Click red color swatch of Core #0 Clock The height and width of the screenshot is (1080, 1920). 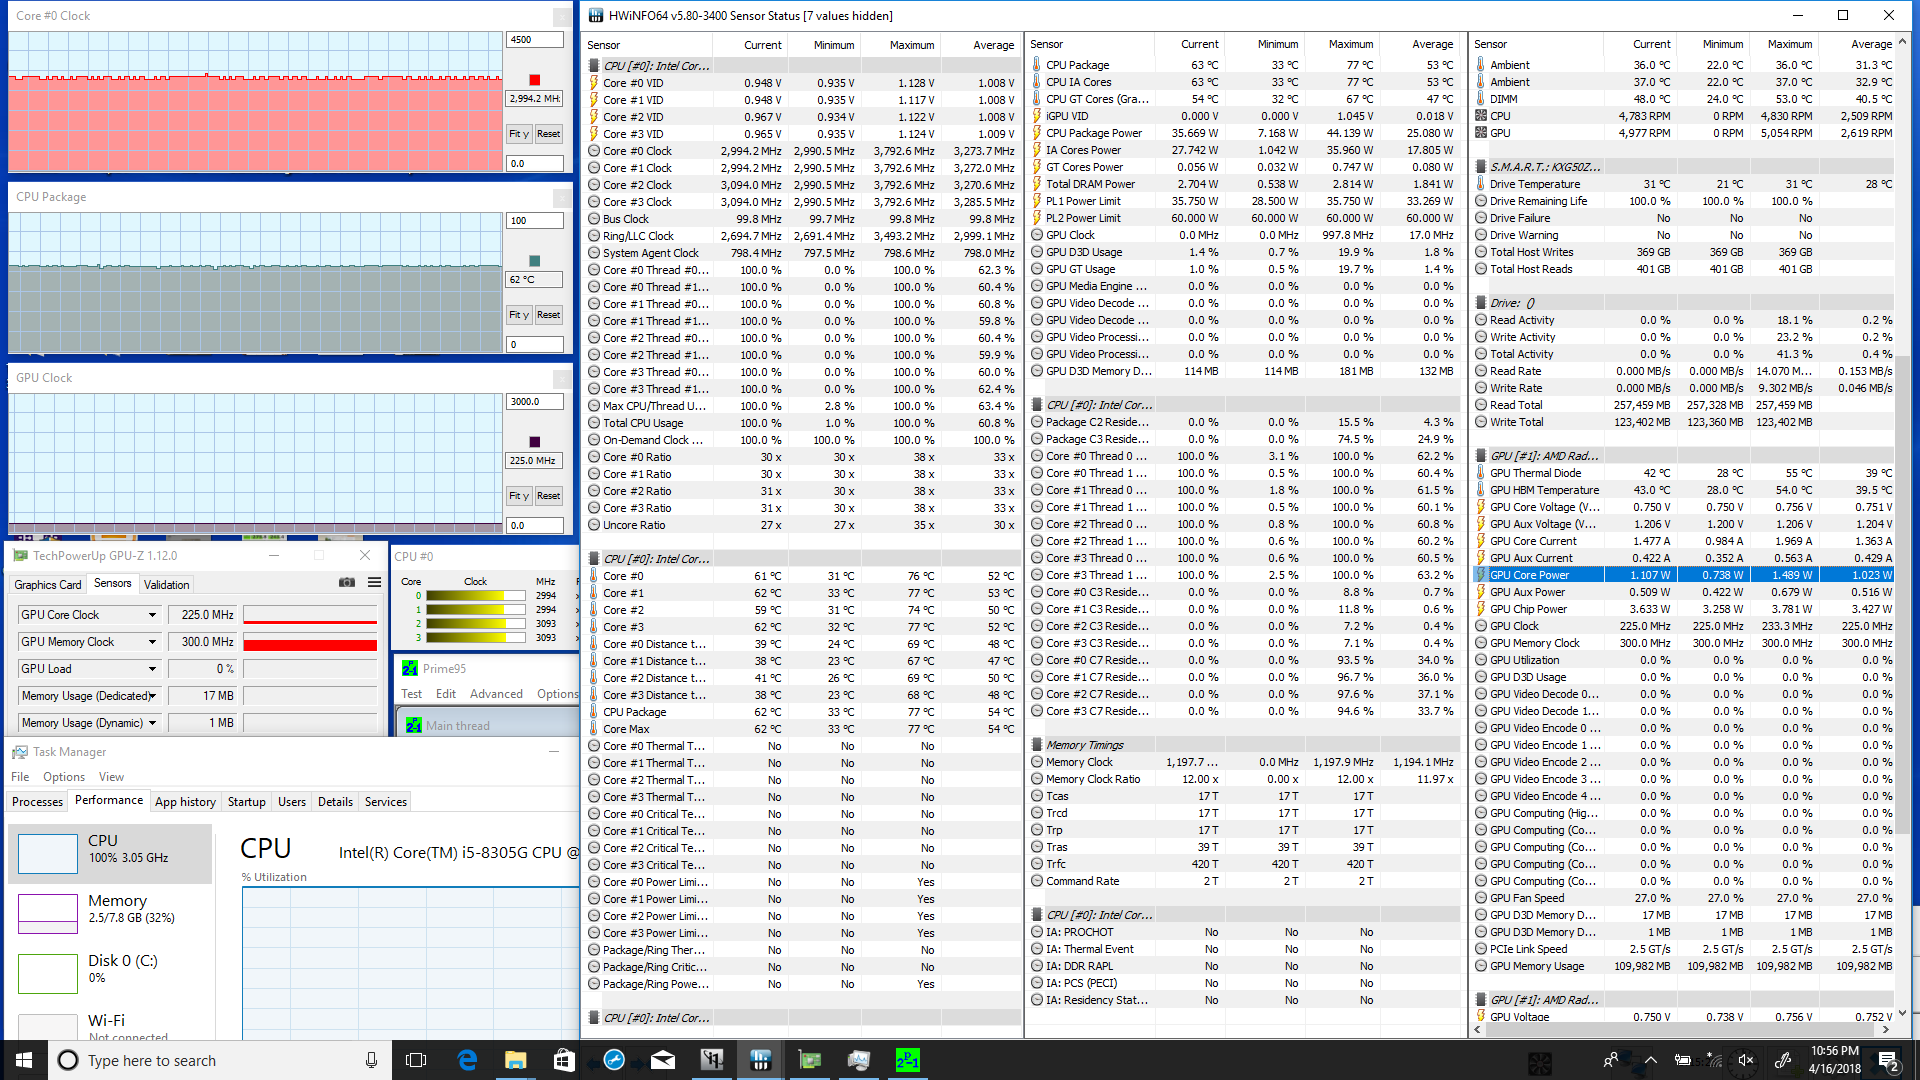click(534, 80)
